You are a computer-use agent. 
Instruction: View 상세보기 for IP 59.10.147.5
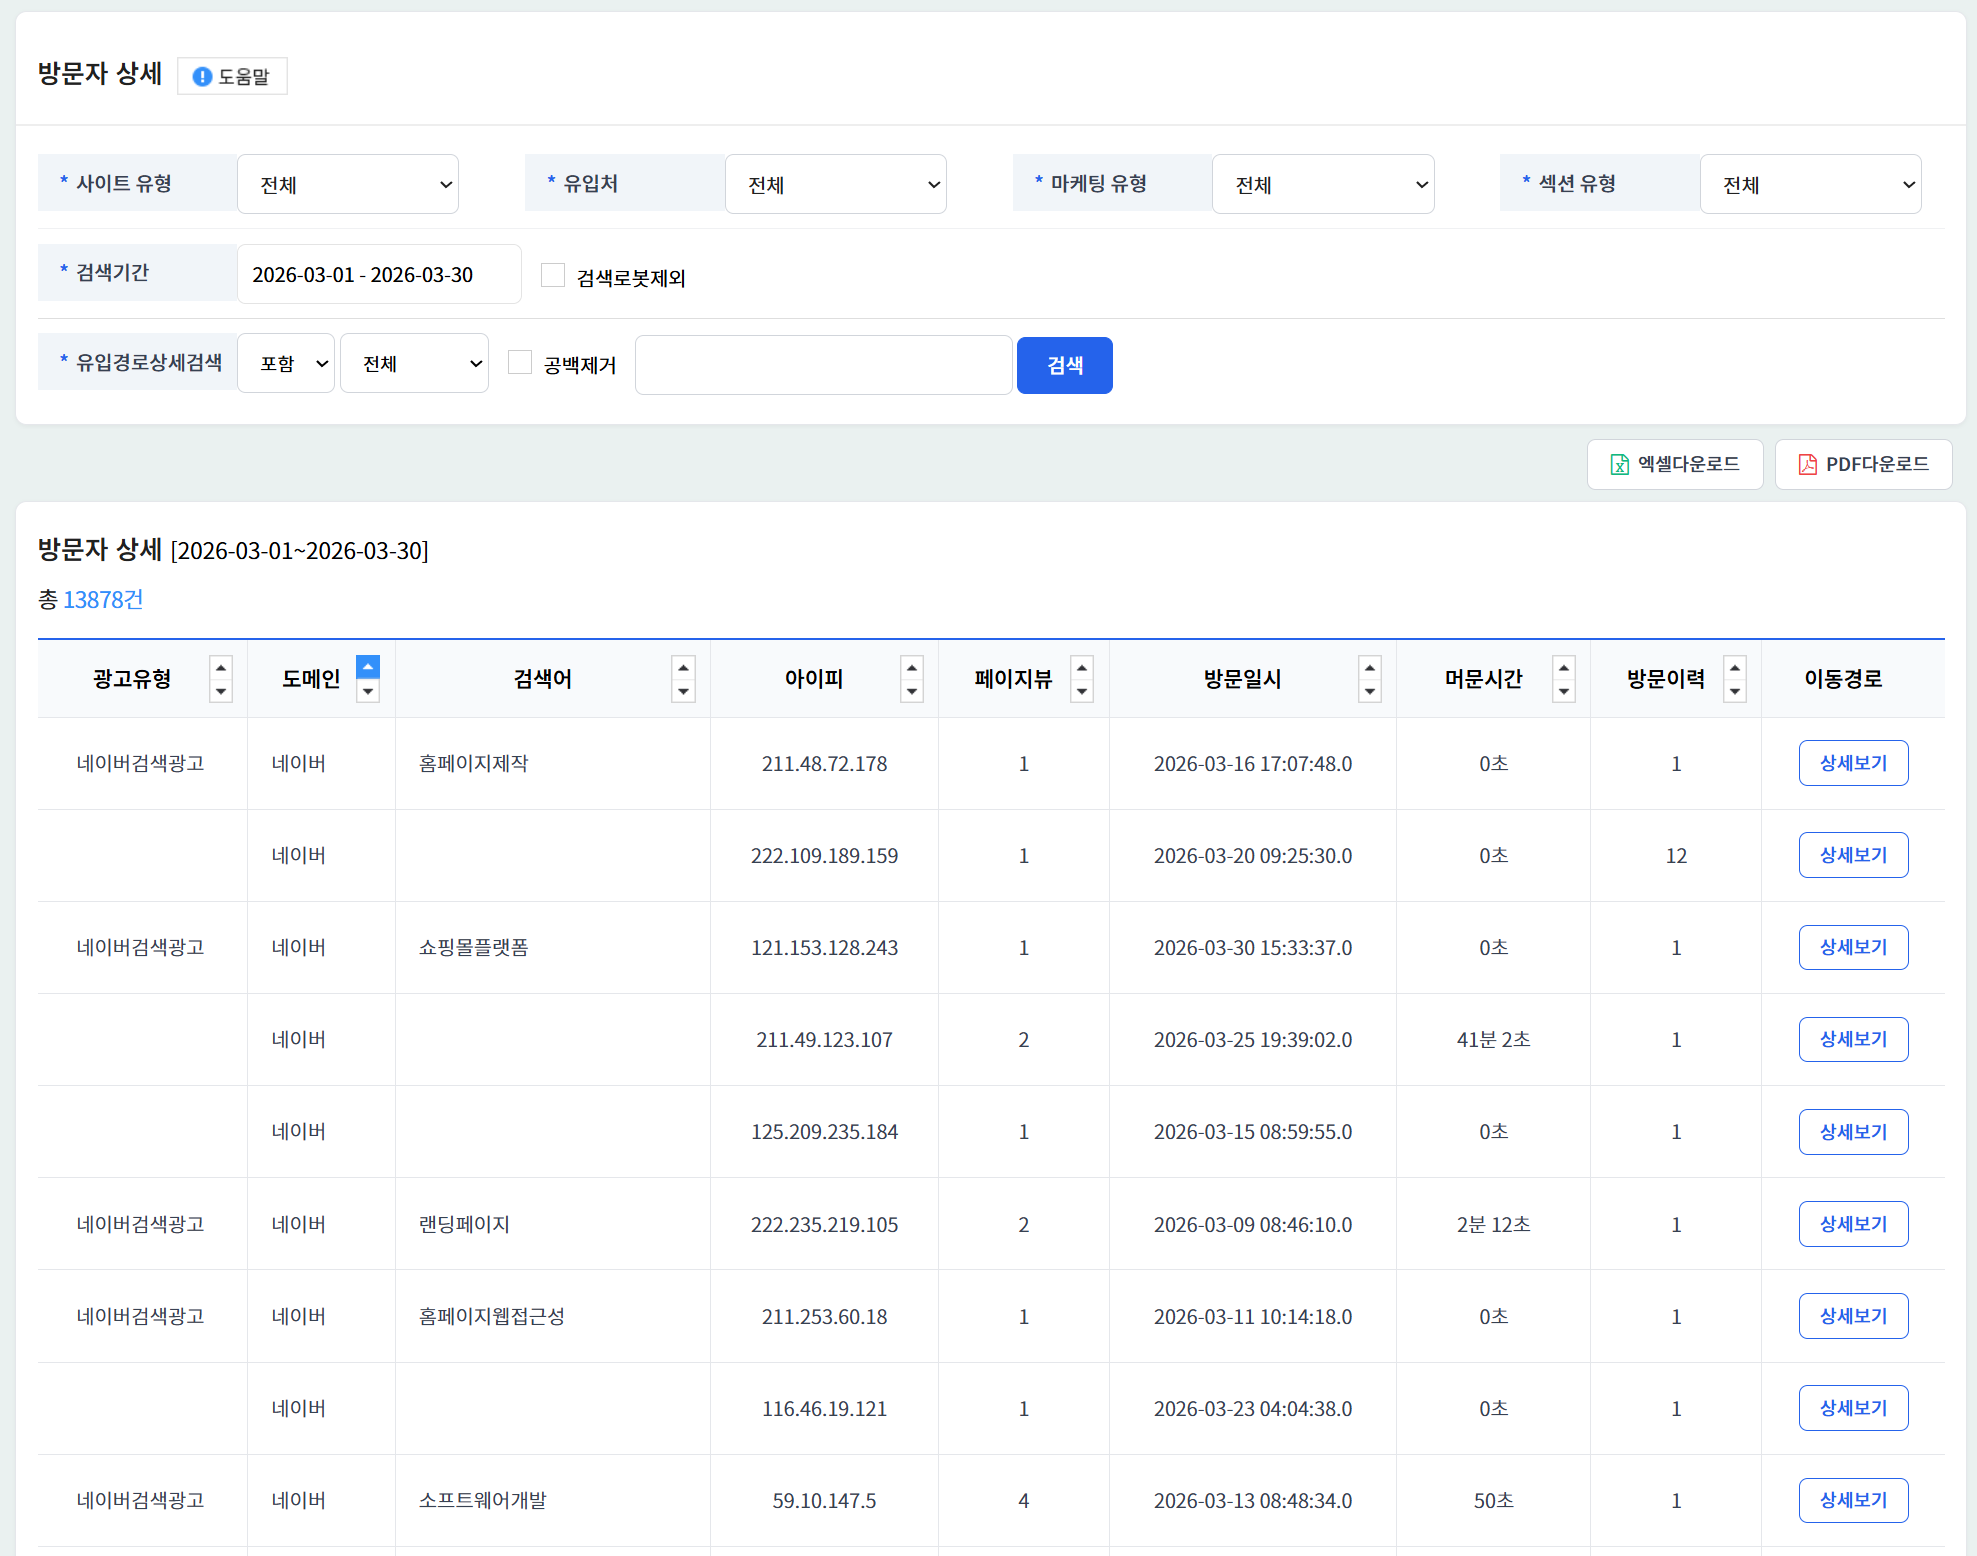pyautogui.click(x=1854, y=1500)
